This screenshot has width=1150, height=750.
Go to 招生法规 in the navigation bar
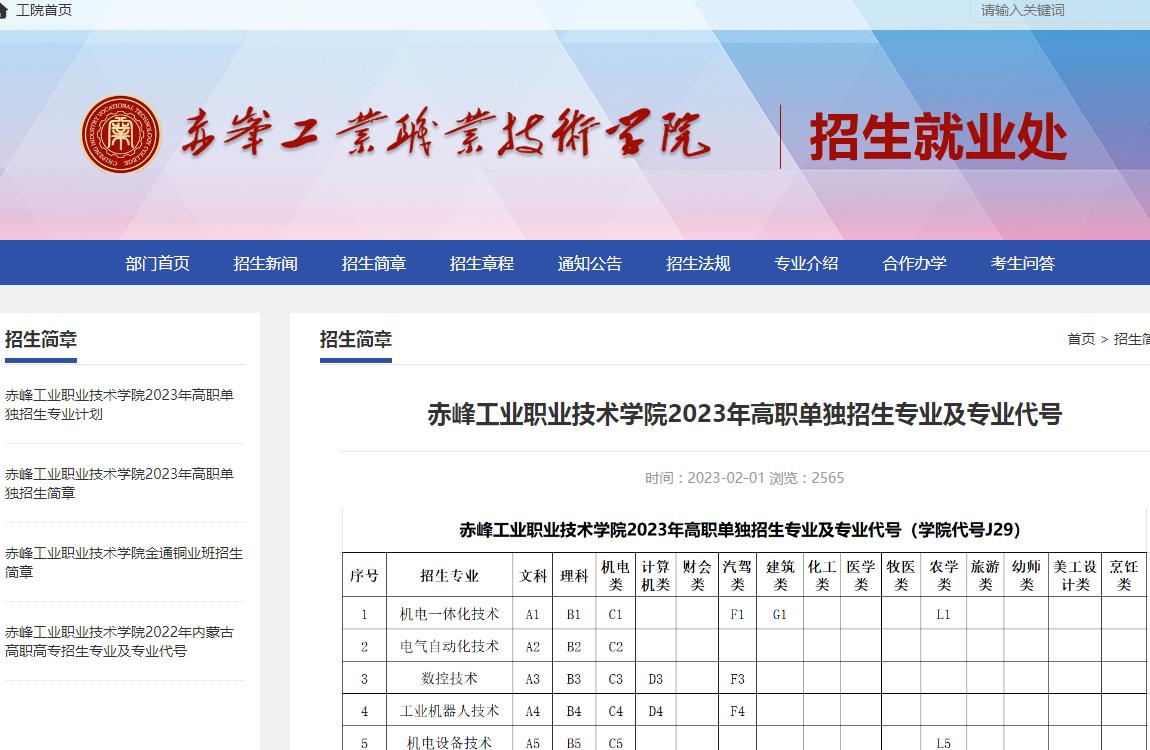click(698, 263)
